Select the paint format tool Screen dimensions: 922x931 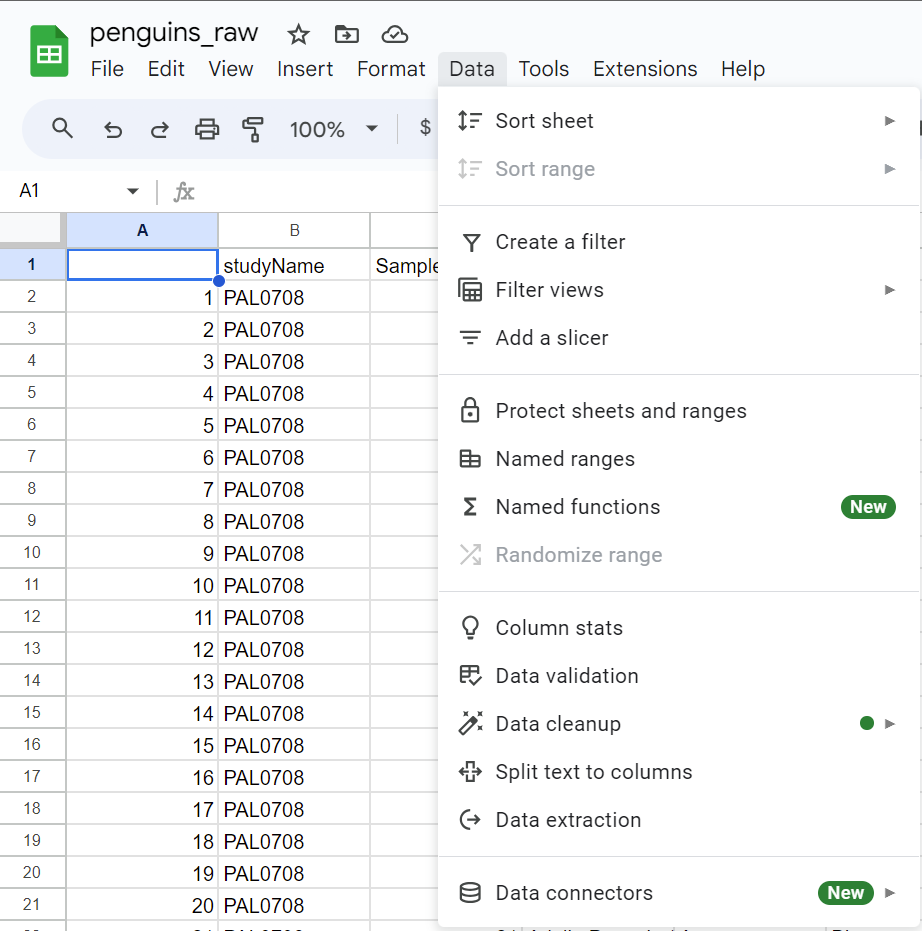(x=254, y=129)
